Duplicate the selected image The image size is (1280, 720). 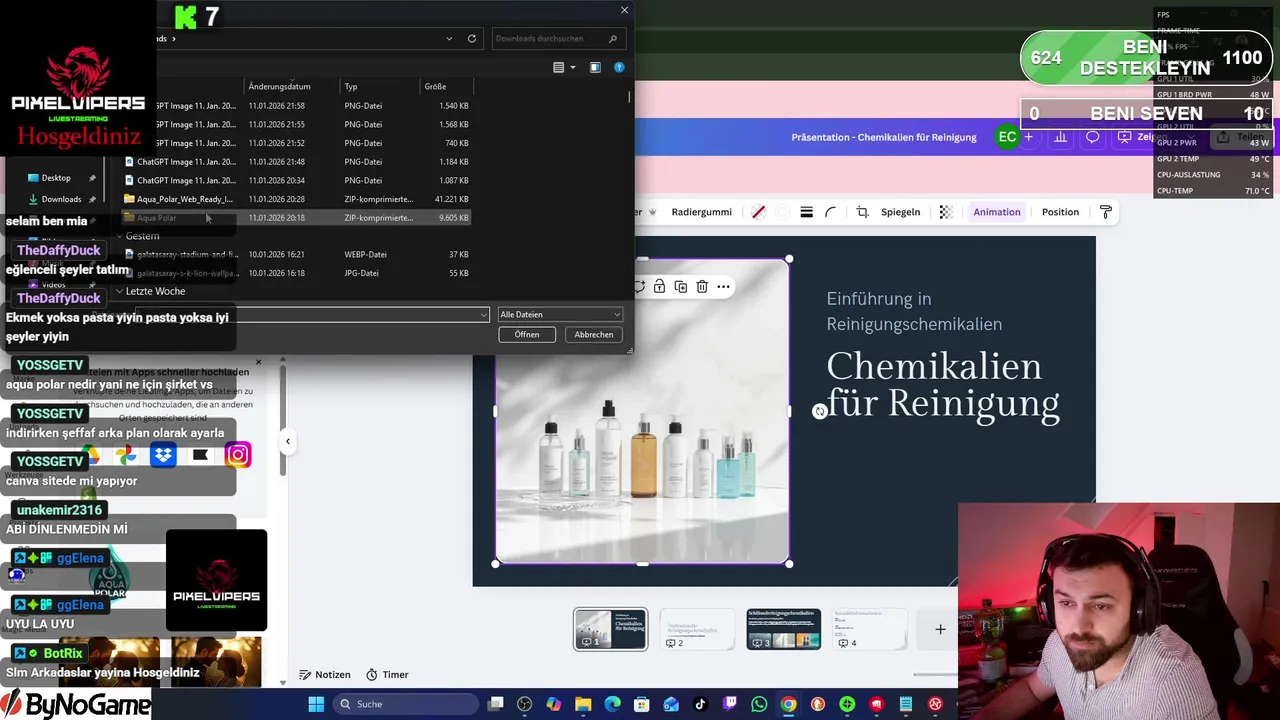pos(681,287)
